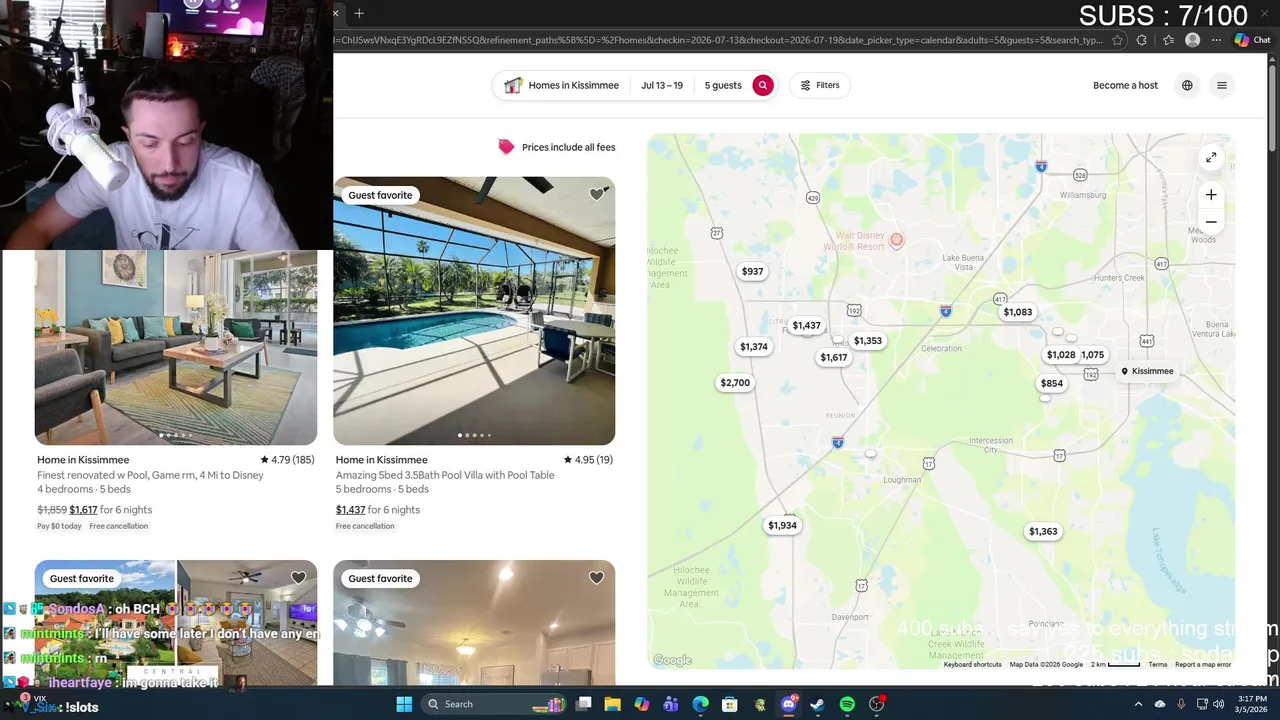
Task: Zoom in on the map
Action: click(1211, 195)
